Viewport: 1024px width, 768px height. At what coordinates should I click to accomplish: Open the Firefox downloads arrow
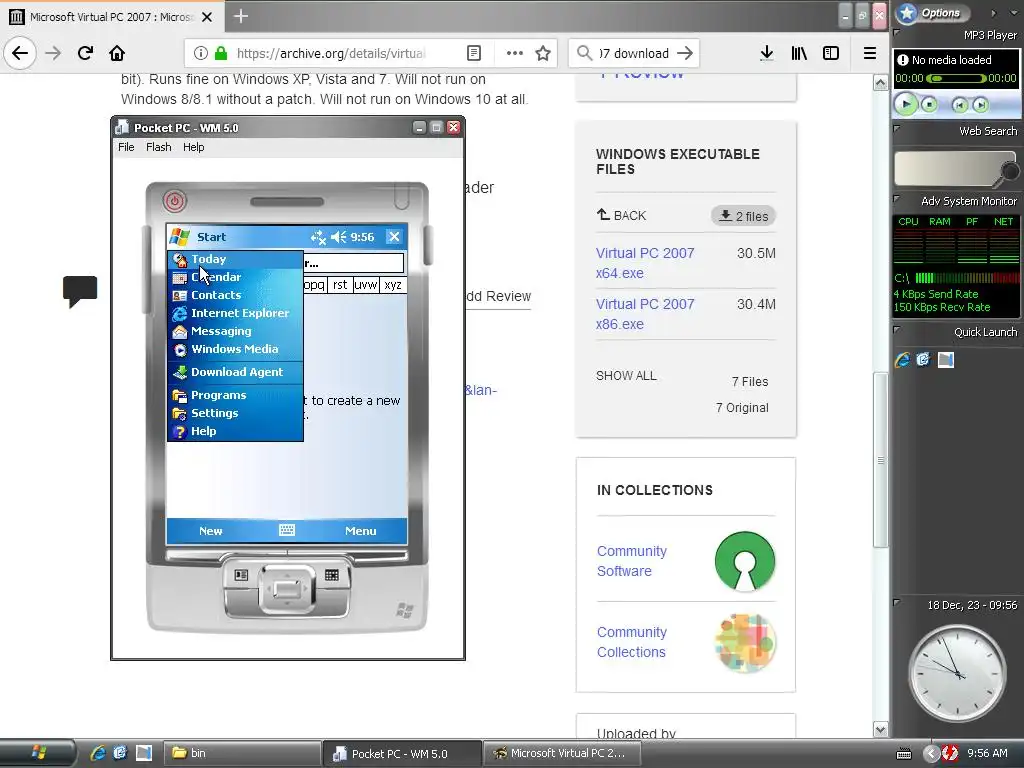(x=767, y=53)
